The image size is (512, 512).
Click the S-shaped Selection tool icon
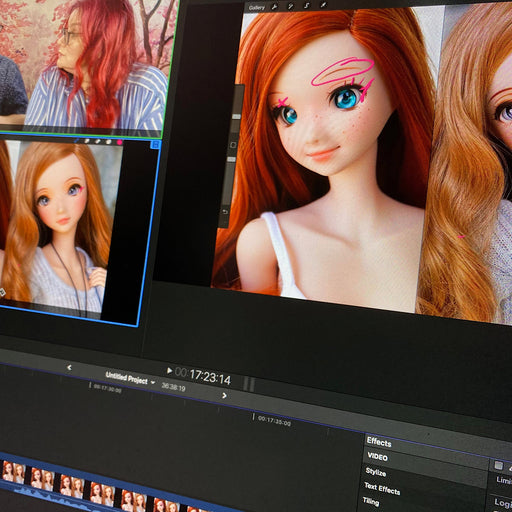(307, 5)
